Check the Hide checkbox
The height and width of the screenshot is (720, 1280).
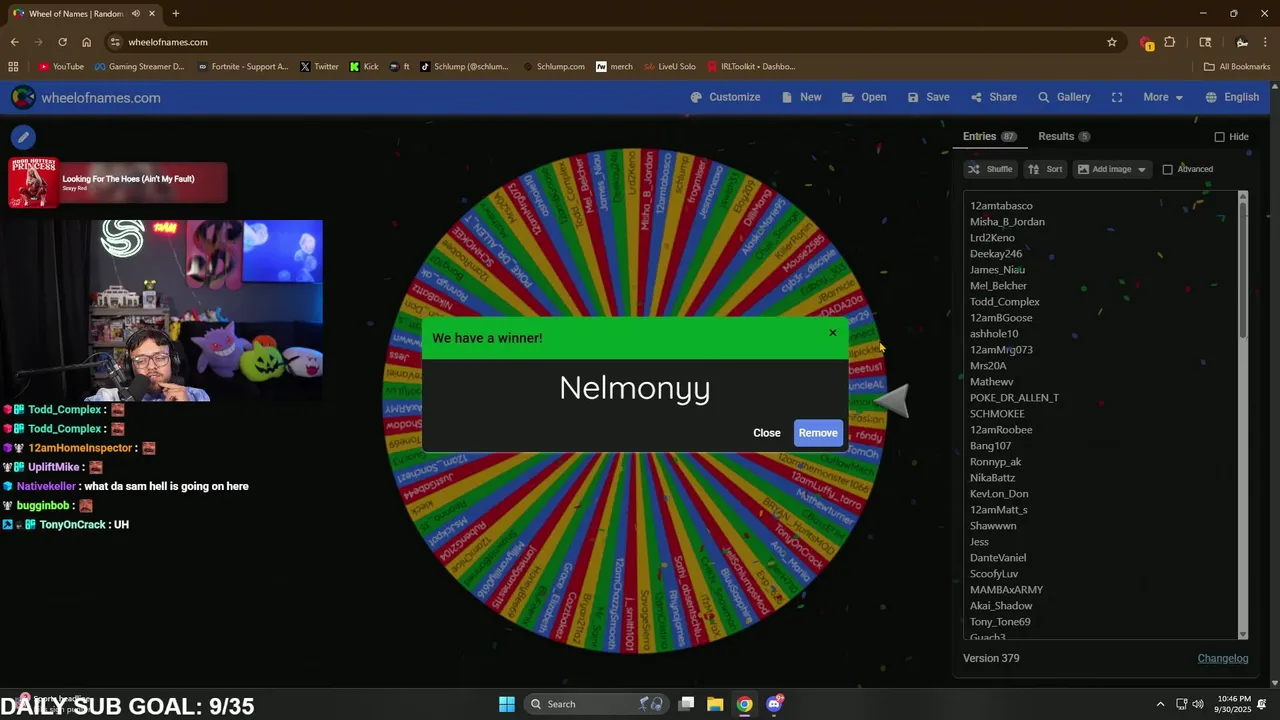point(1219,137)
